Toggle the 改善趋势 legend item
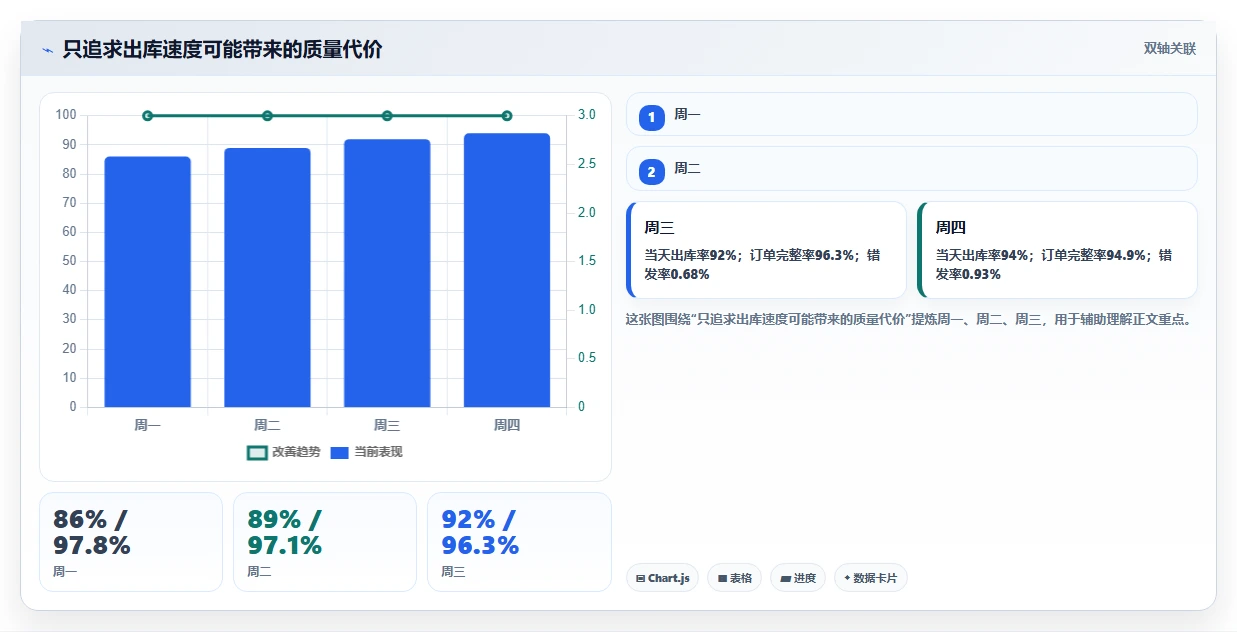Viewport: 1237px width, 632px height. tap(284, 452)
